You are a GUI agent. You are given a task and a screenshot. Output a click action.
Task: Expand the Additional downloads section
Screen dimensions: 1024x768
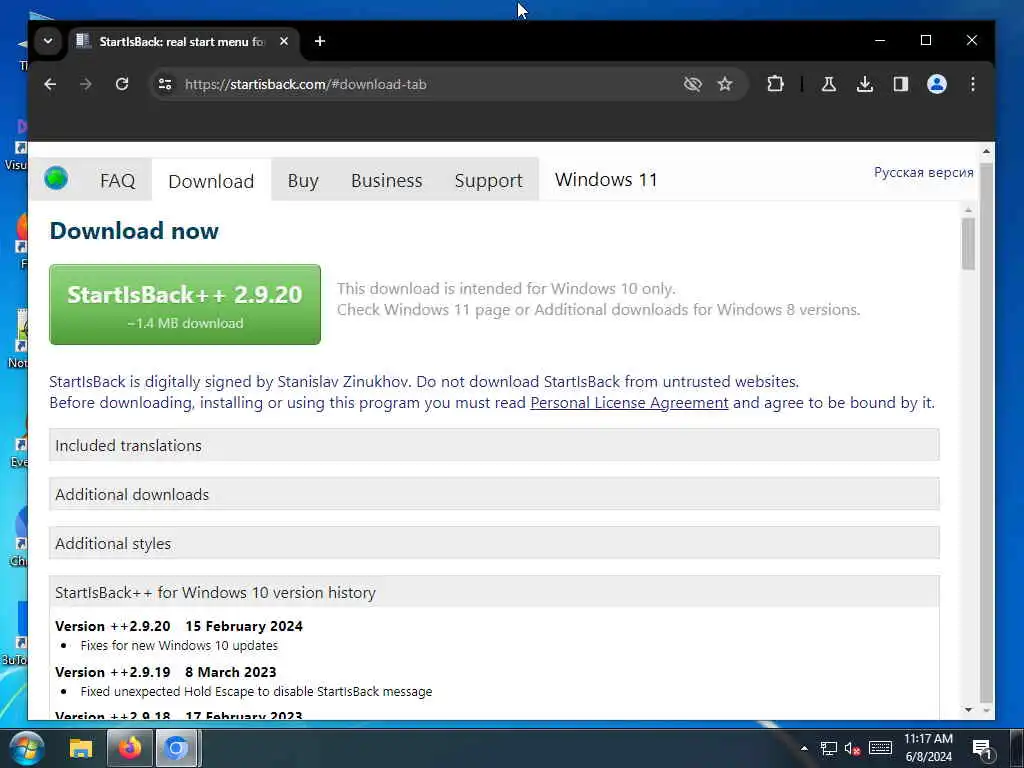(494, 494)
